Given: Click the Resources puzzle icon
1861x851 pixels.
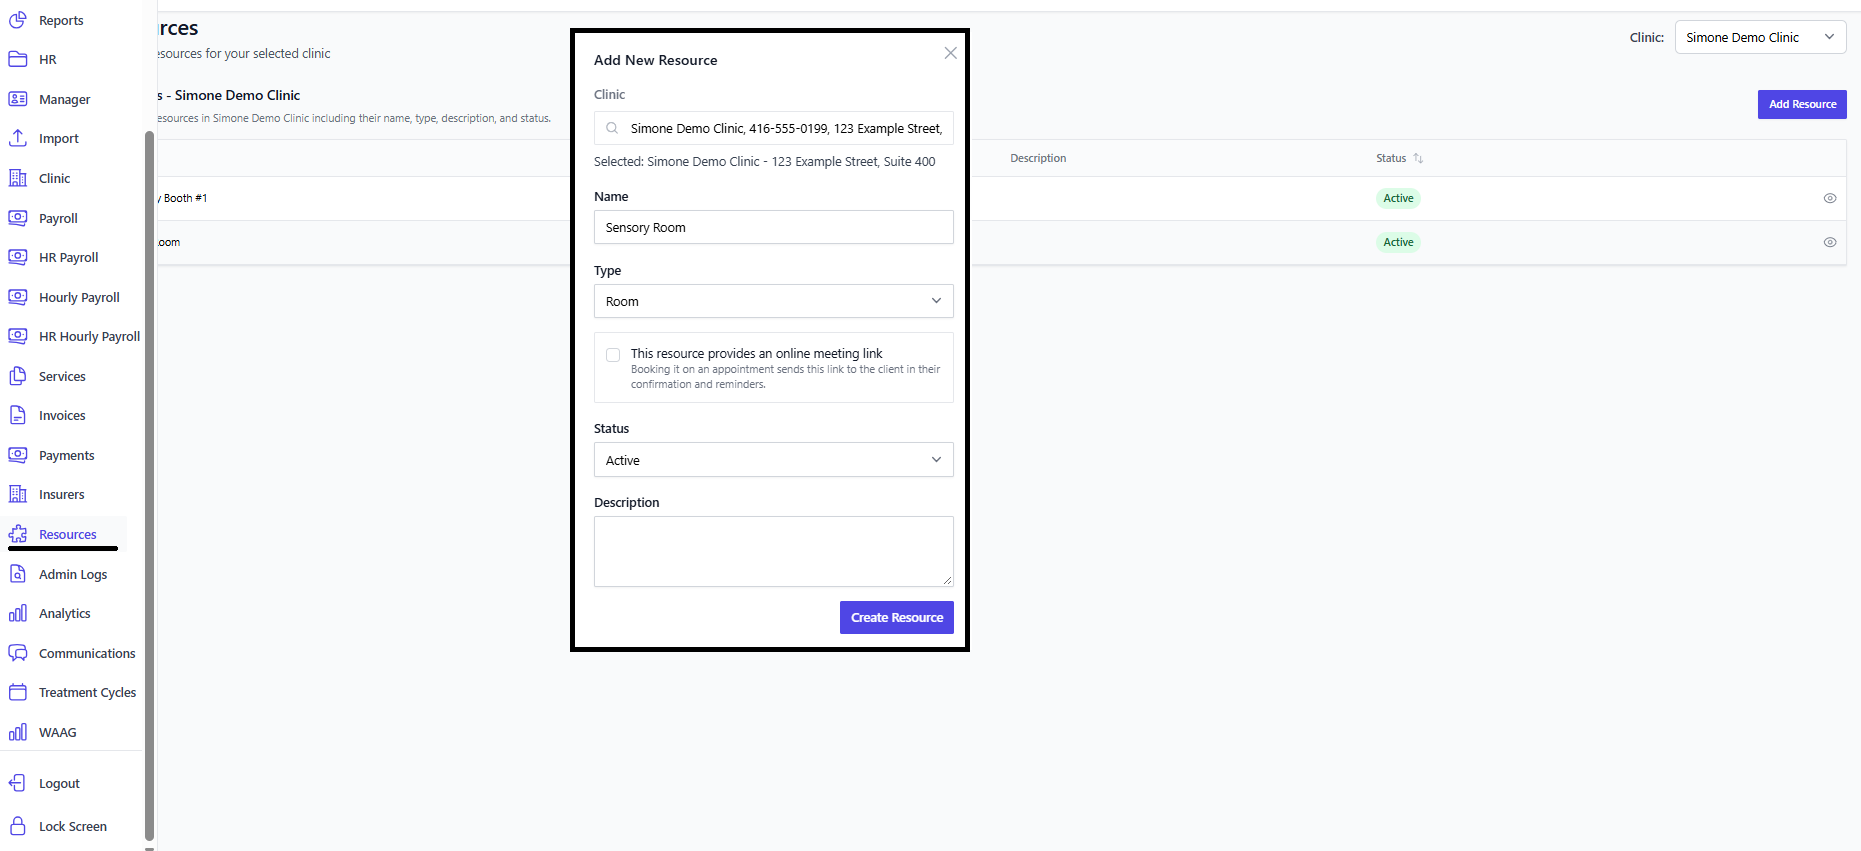Looking at the screenshot, I should [18, 534].
